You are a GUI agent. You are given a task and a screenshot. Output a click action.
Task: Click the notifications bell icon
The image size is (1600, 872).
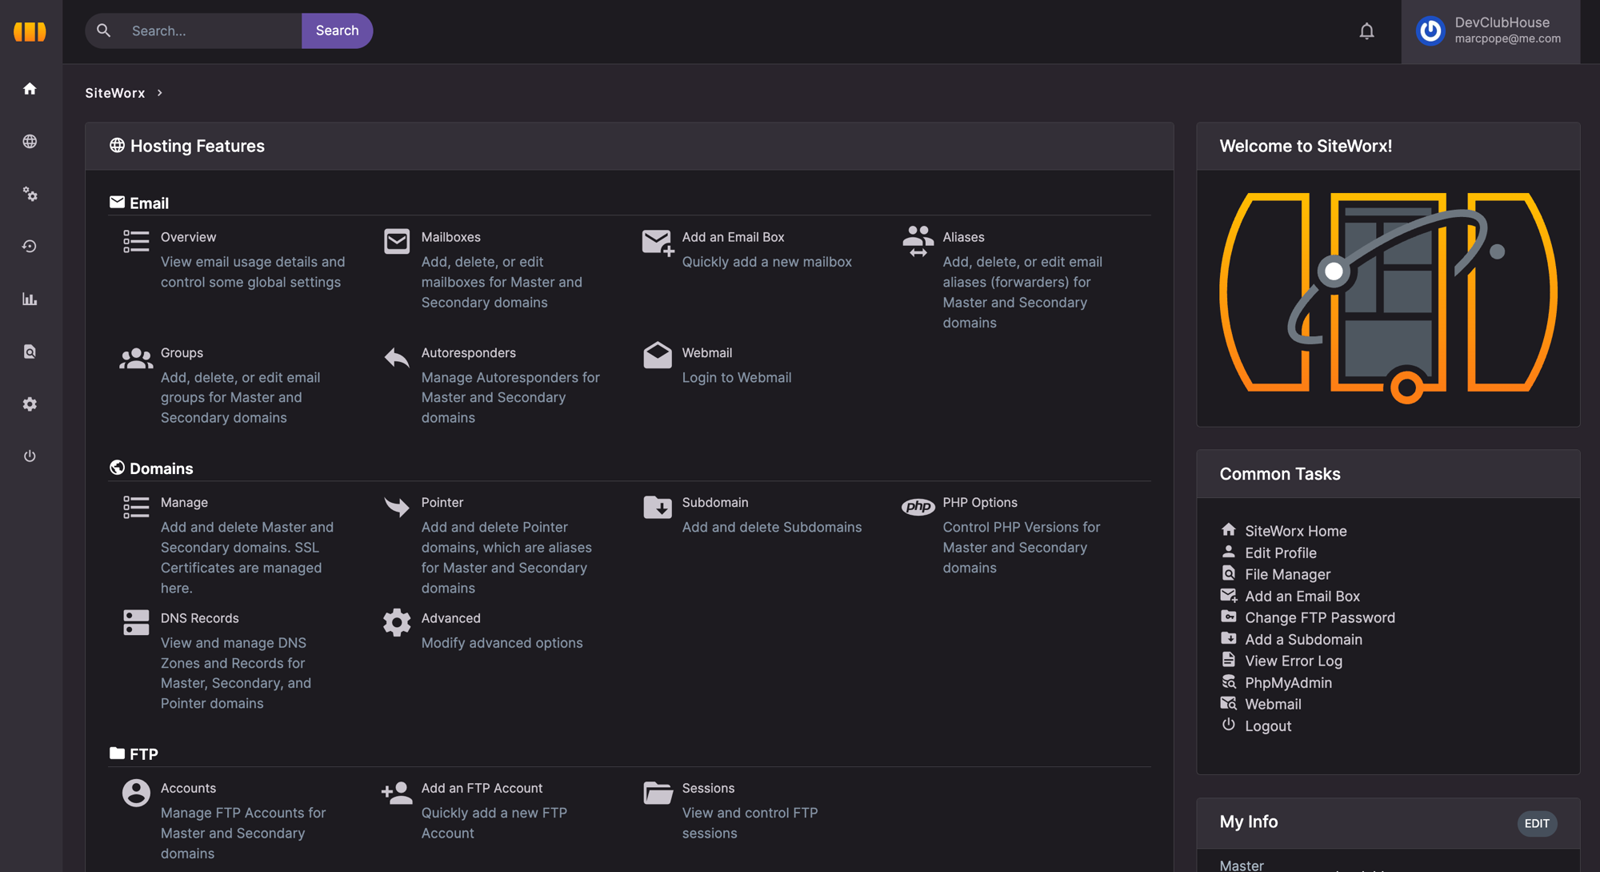[1366, 31]
